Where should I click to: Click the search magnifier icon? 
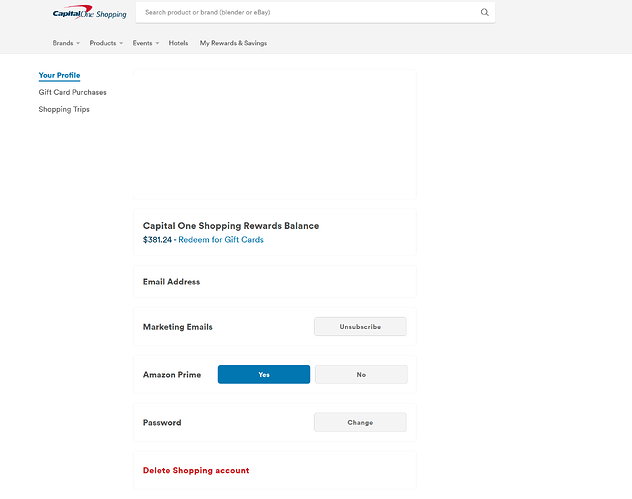point(484,12)
